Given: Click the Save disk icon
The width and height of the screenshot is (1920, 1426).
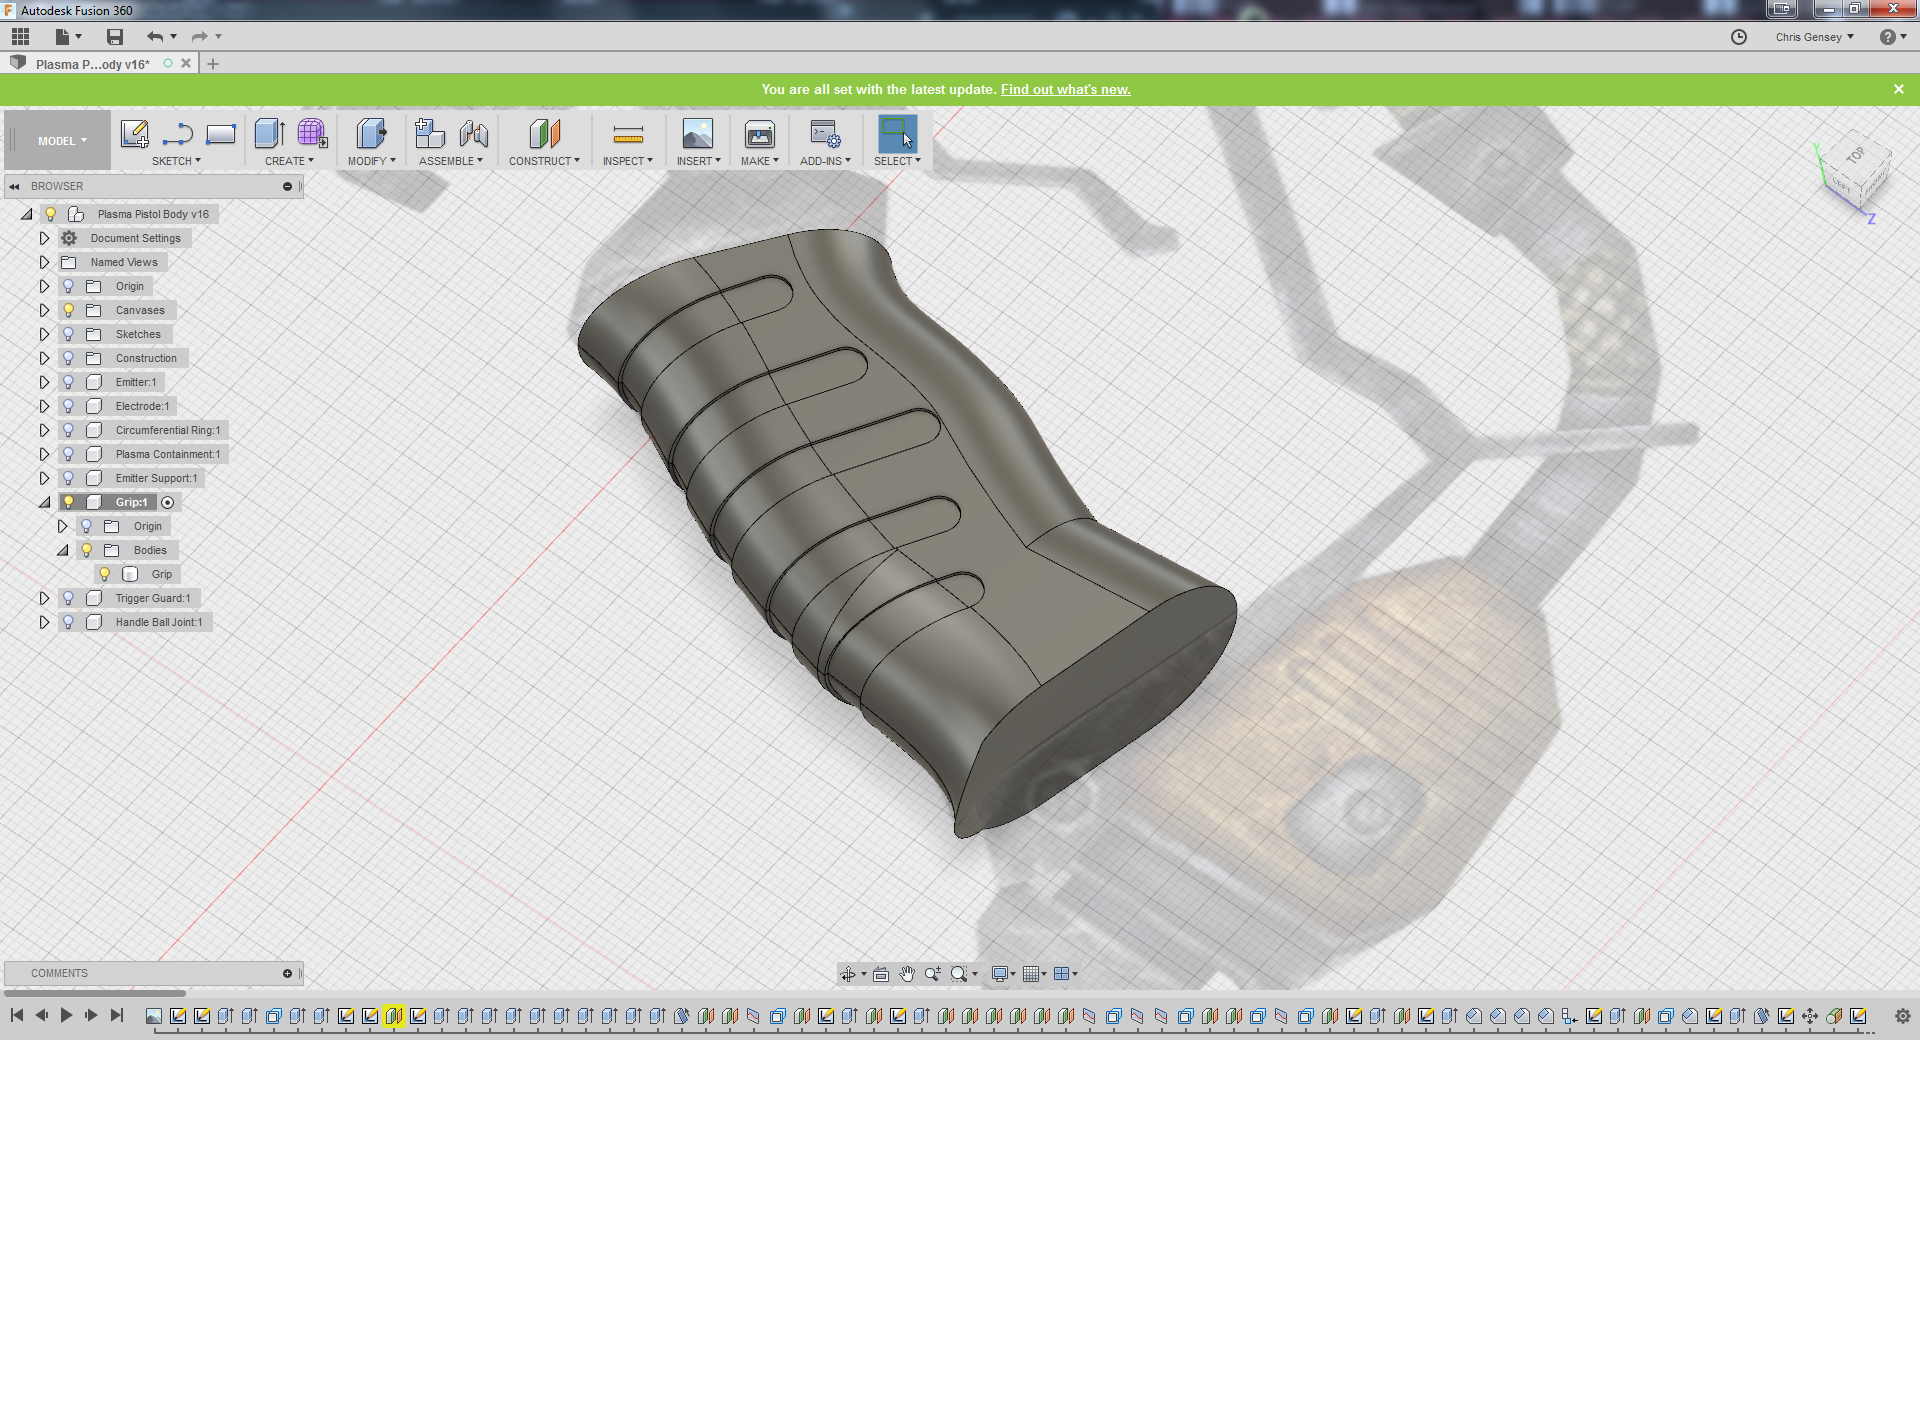Looking at the screenshot, I should [x=115, y=37].
